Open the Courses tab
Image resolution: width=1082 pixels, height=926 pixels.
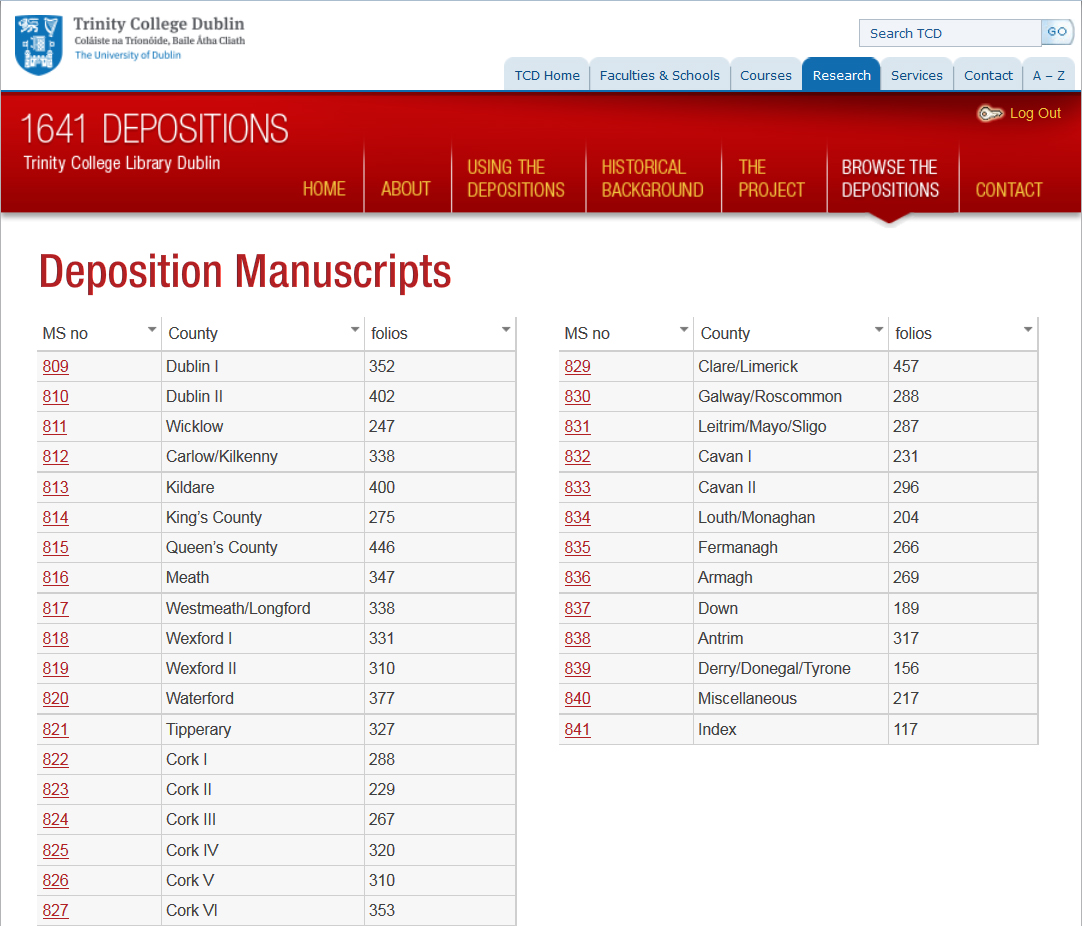coord(765,75)
